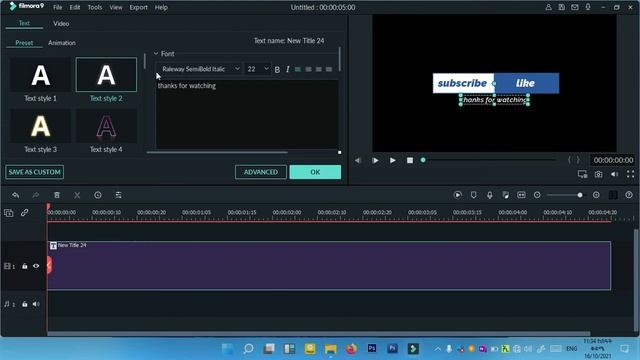Adjust preview volume speaker icon

point(614,174)
